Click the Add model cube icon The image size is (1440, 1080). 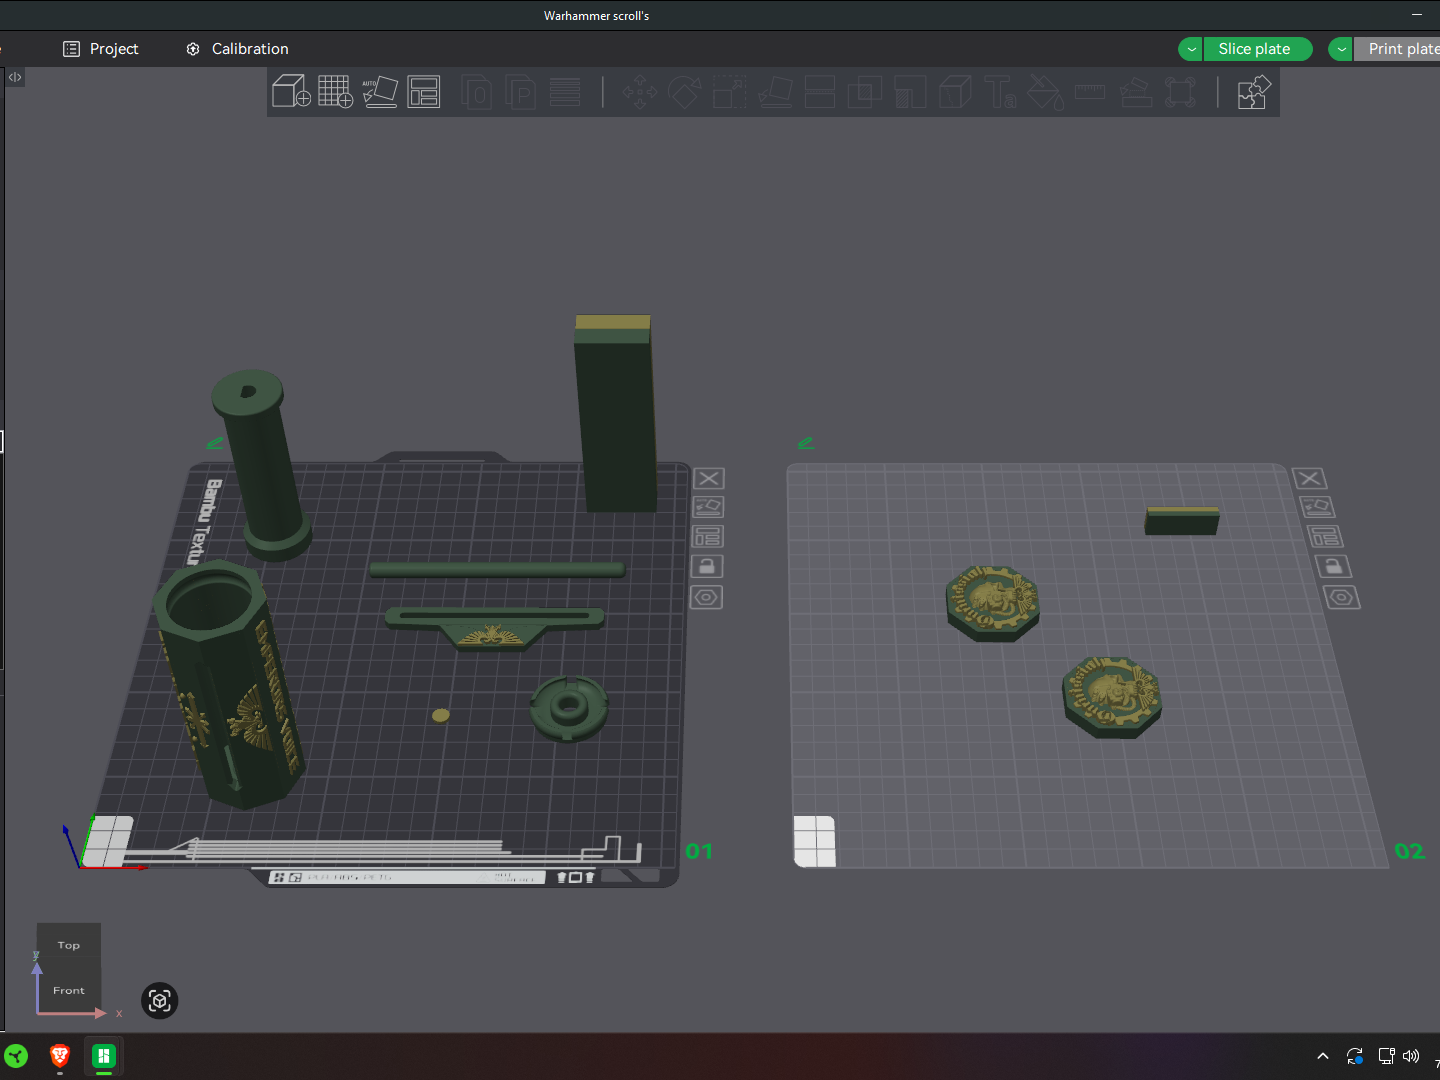pos(291,91)
